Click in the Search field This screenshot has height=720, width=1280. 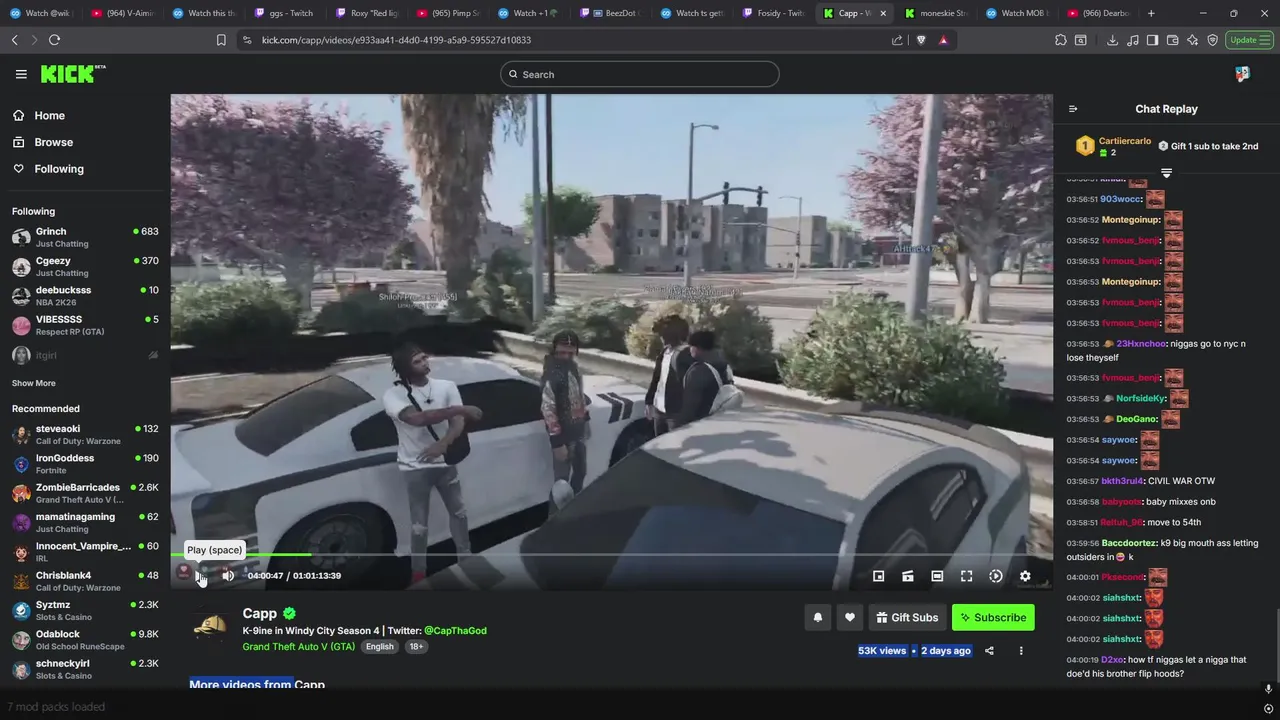pyautogui.click(x=640, y=74)
